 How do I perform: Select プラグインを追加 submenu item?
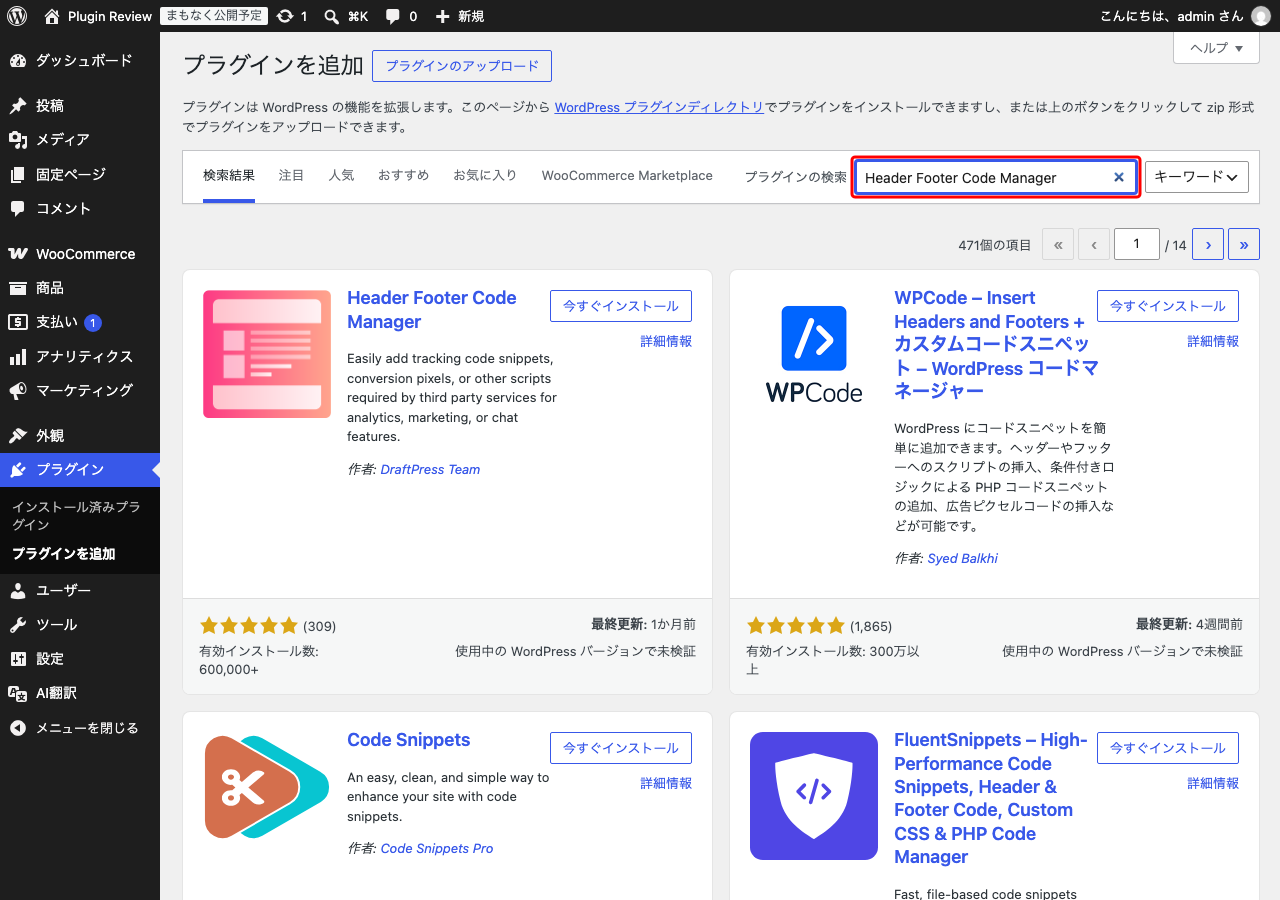64,554
